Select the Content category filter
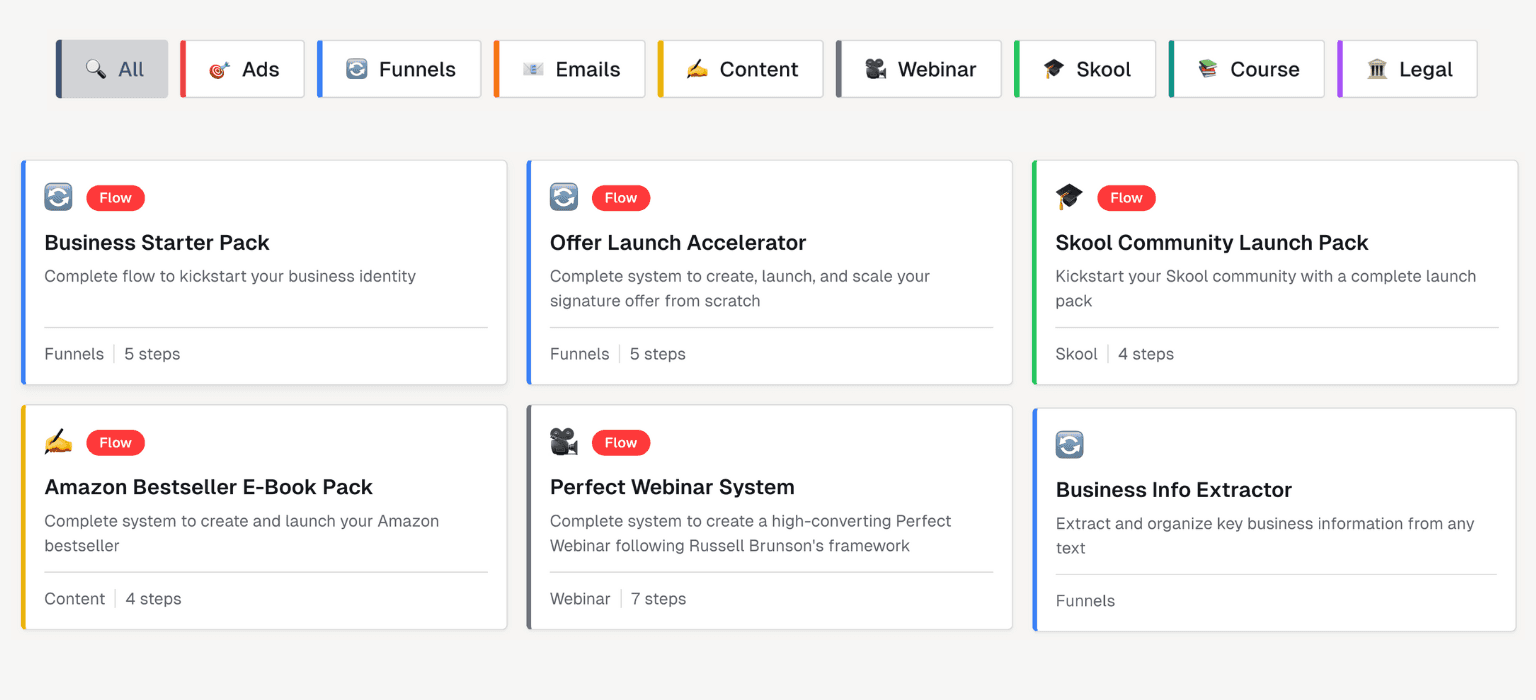Image resolution: width=1536 pixels, height=700 pixels. pos(740,68)
